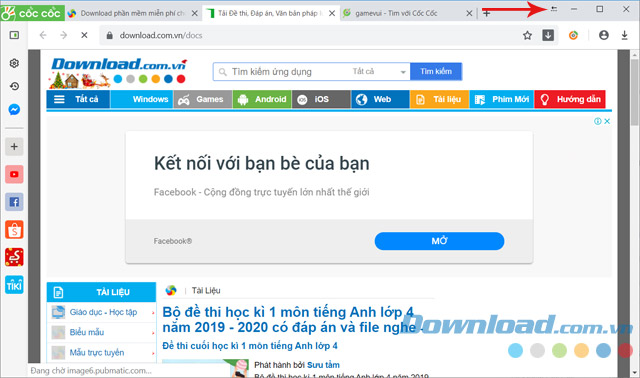Click tab-list button in title bar

coord(554,9)
